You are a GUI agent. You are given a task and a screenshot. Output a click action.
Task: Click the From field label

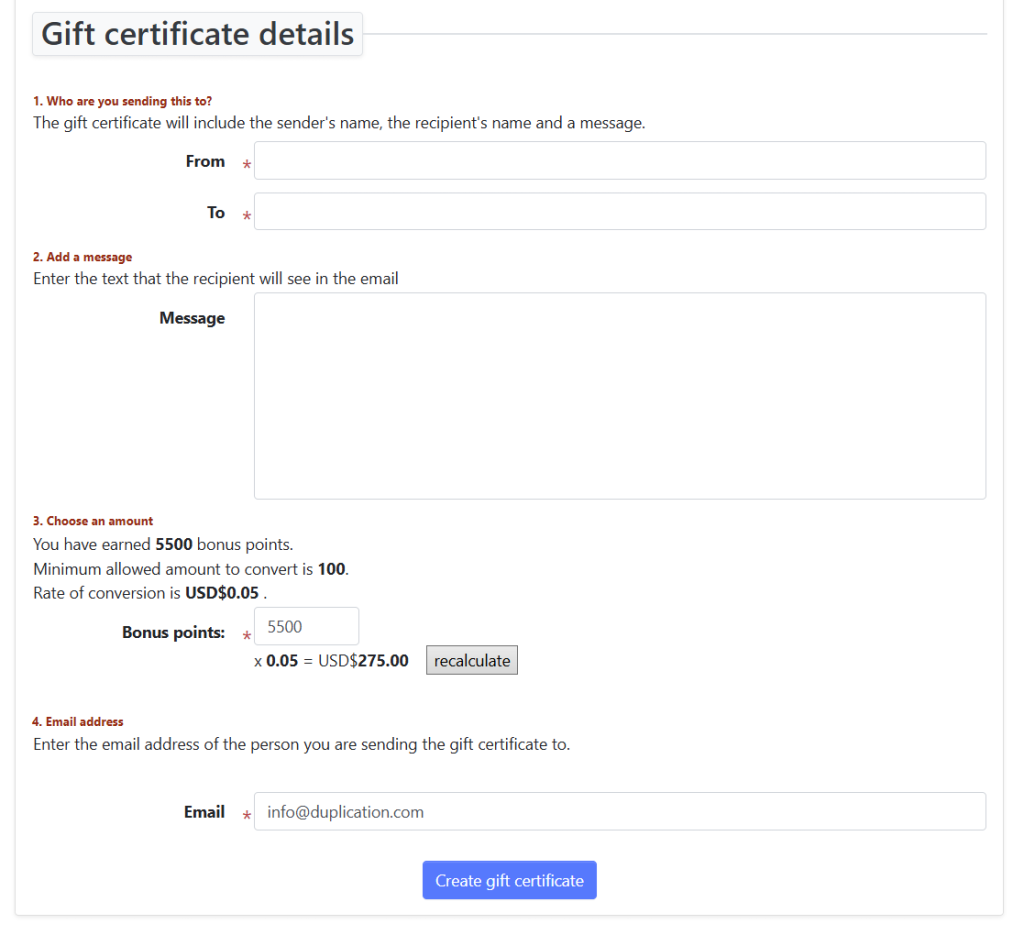click(x=205, y=161)
